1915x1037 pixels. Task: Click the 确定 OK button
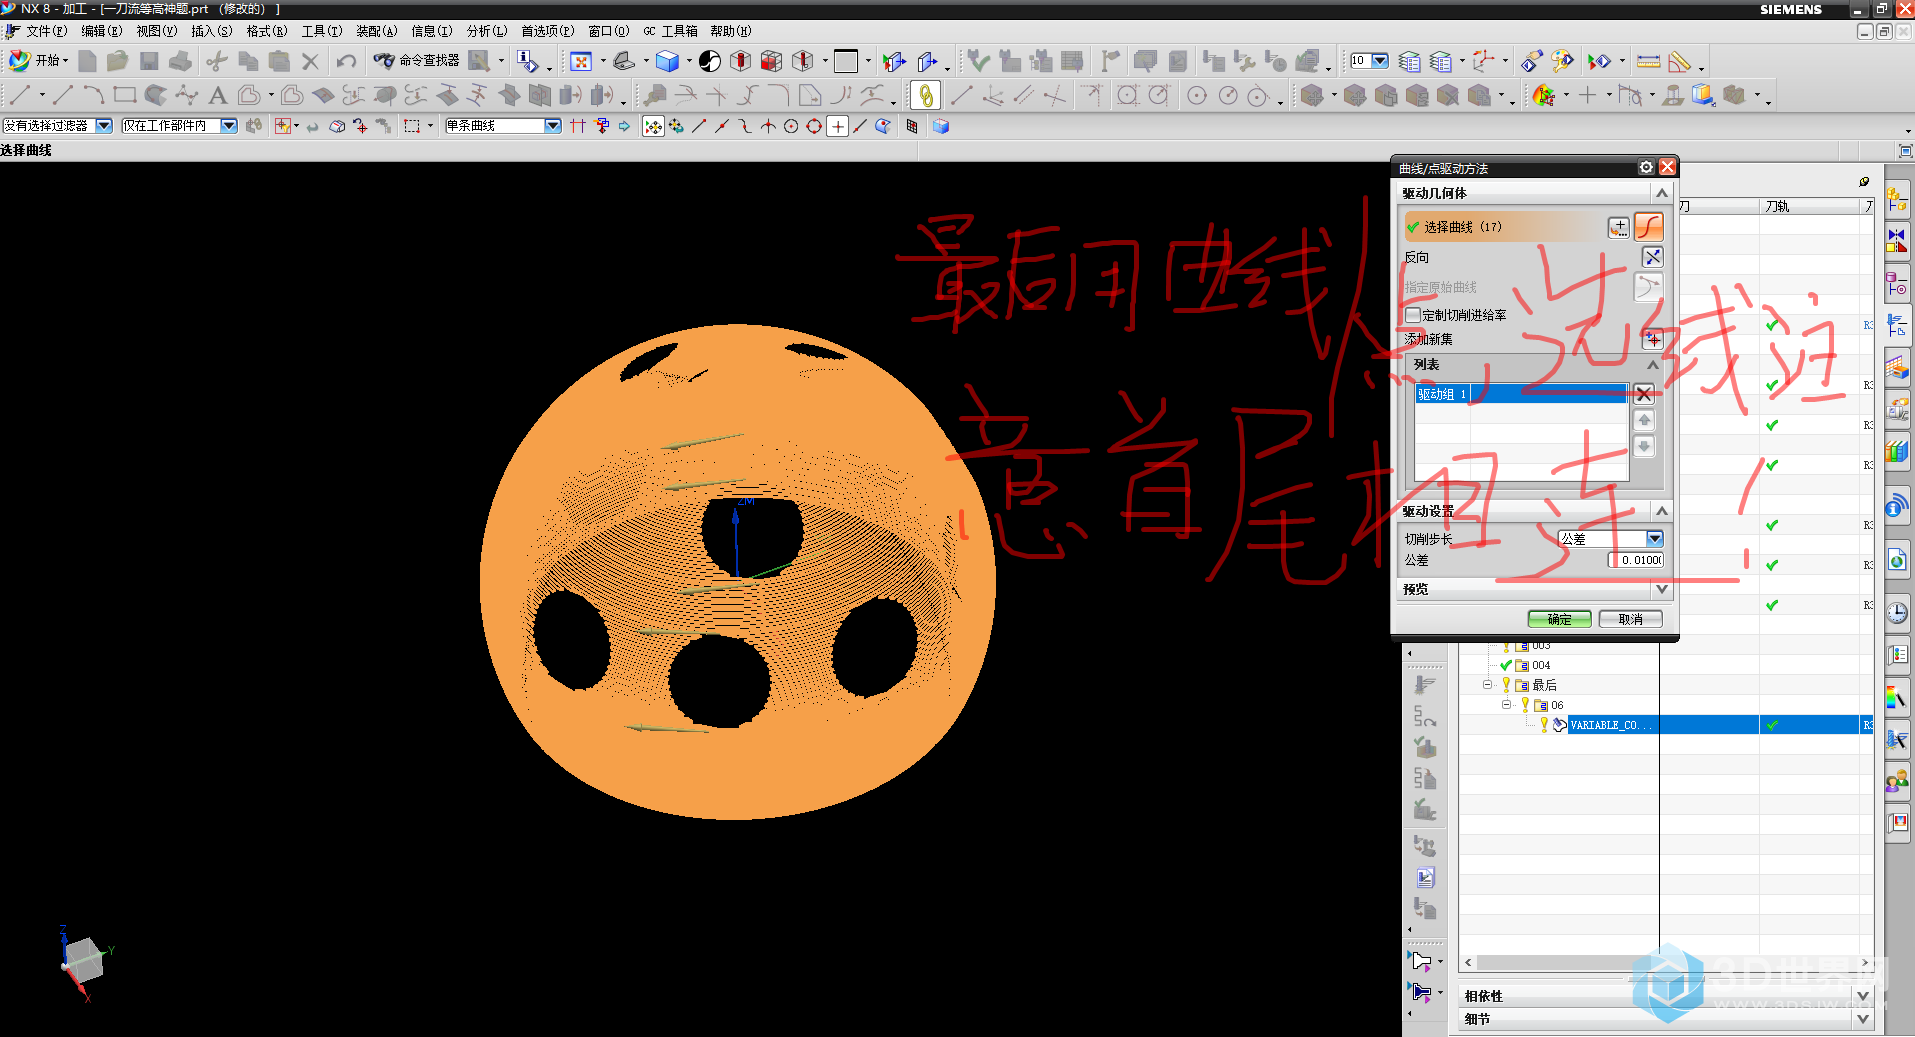point(1559,619)
